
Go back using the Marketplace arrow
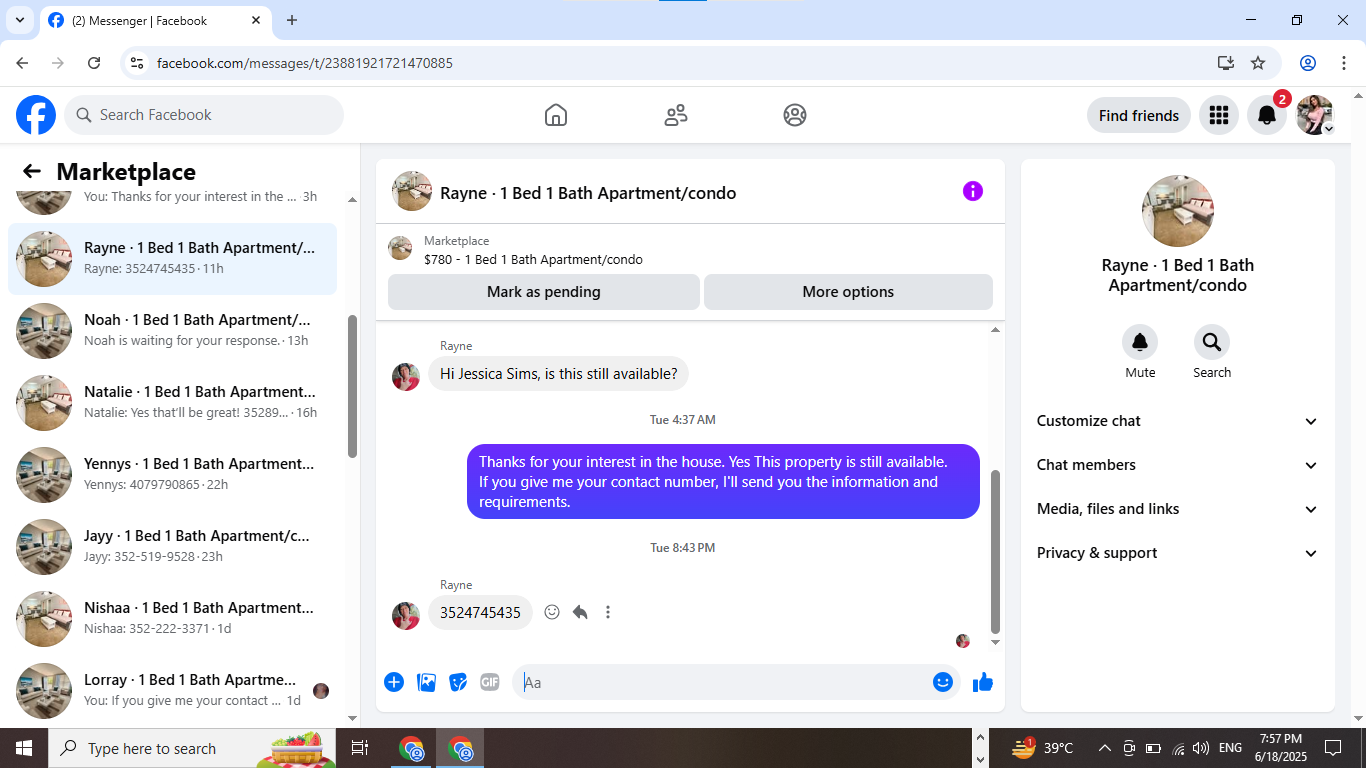pyautogui.click(x=32, y=171)
